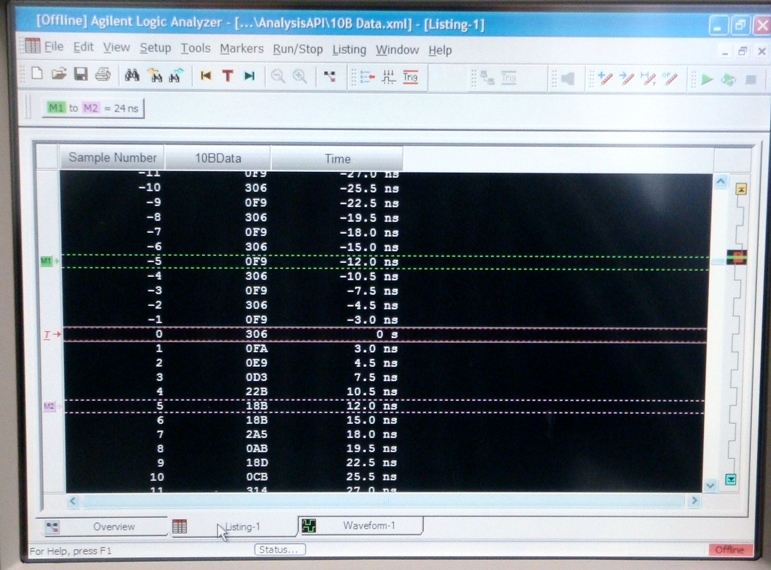Click the greyed Trig toolbar icon
This screenshot has width=771, height=570.
coord(508,78)
